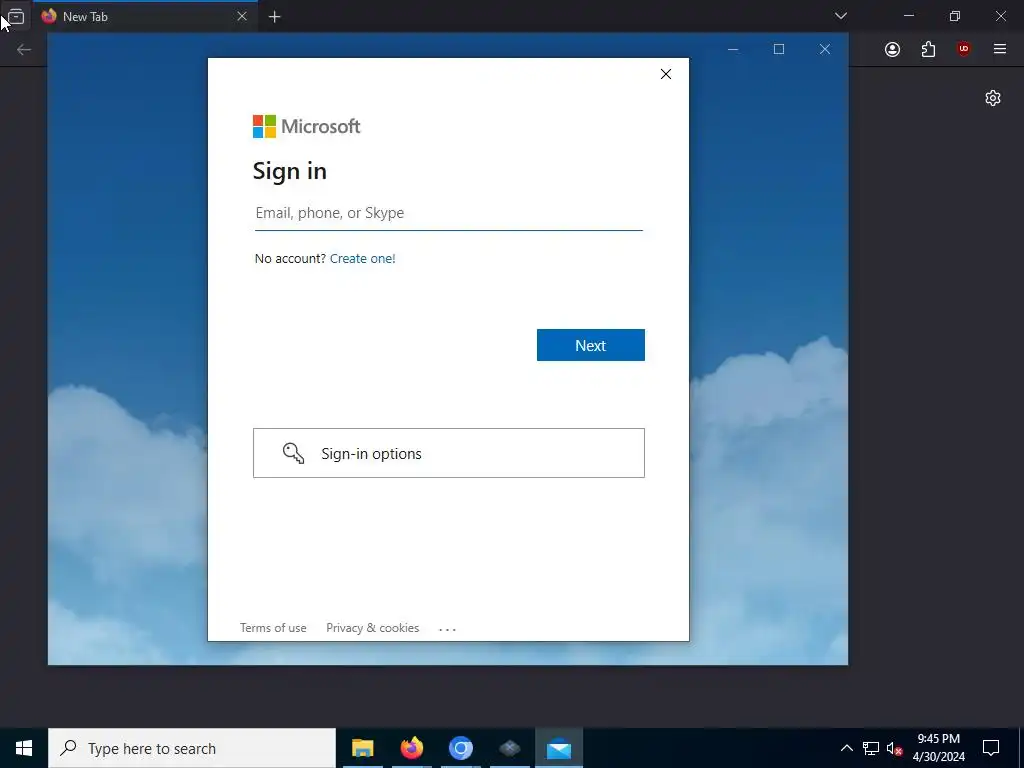Open the network status tray icon
The image size is (1024, 768).
click(871, 748)
